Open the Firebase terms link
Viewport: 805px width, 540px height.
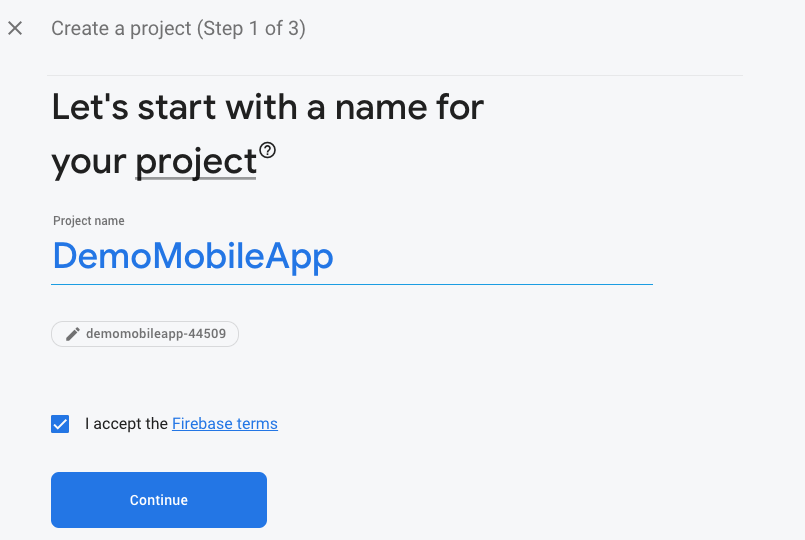click(225, 423)
